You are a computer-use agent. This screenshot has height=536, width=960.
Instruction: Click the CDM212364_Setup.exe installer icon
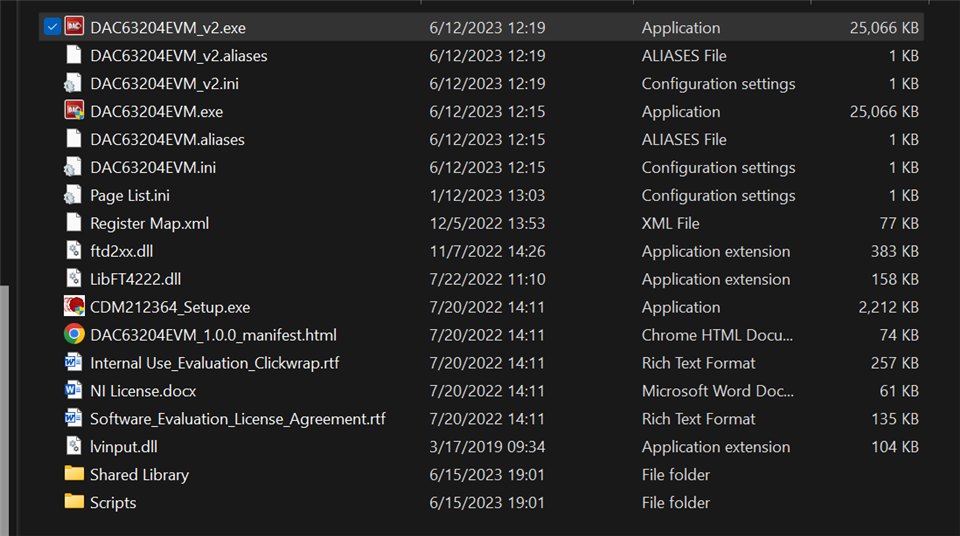tap(74, 307)
